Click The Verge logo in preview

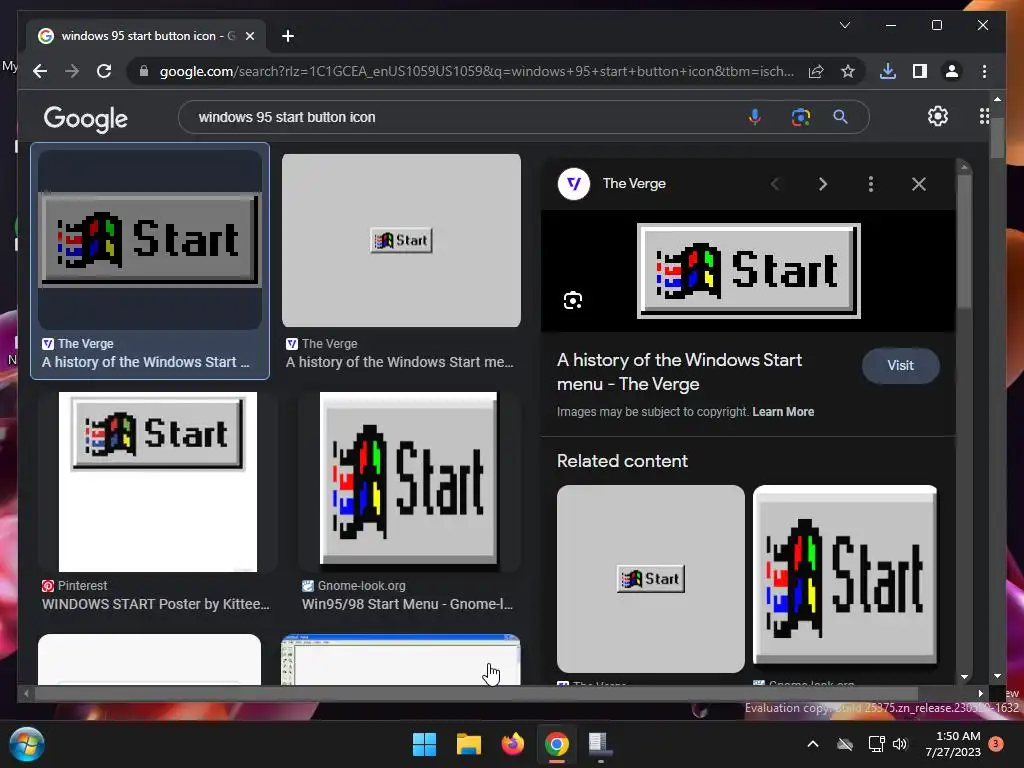(574, 184)
